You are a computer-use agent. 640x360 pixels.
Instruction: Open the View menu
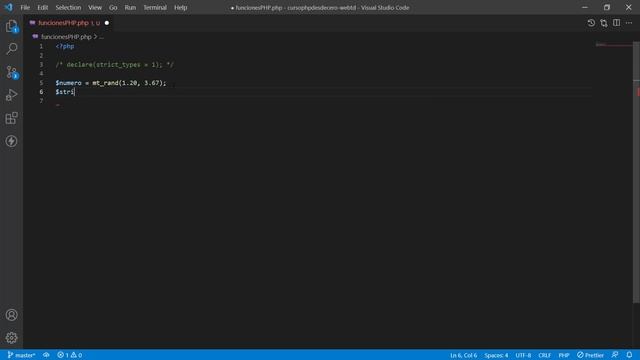coord(95,7)
